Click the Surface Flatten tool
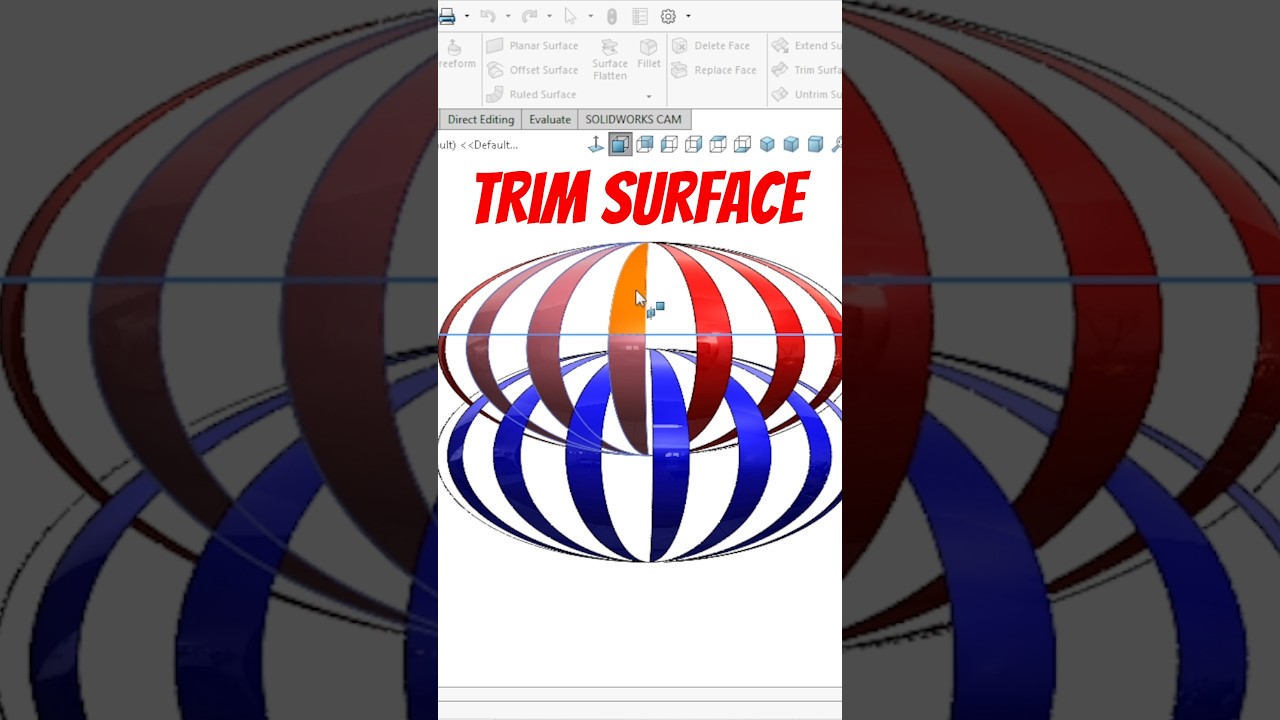 coord(609,60)
